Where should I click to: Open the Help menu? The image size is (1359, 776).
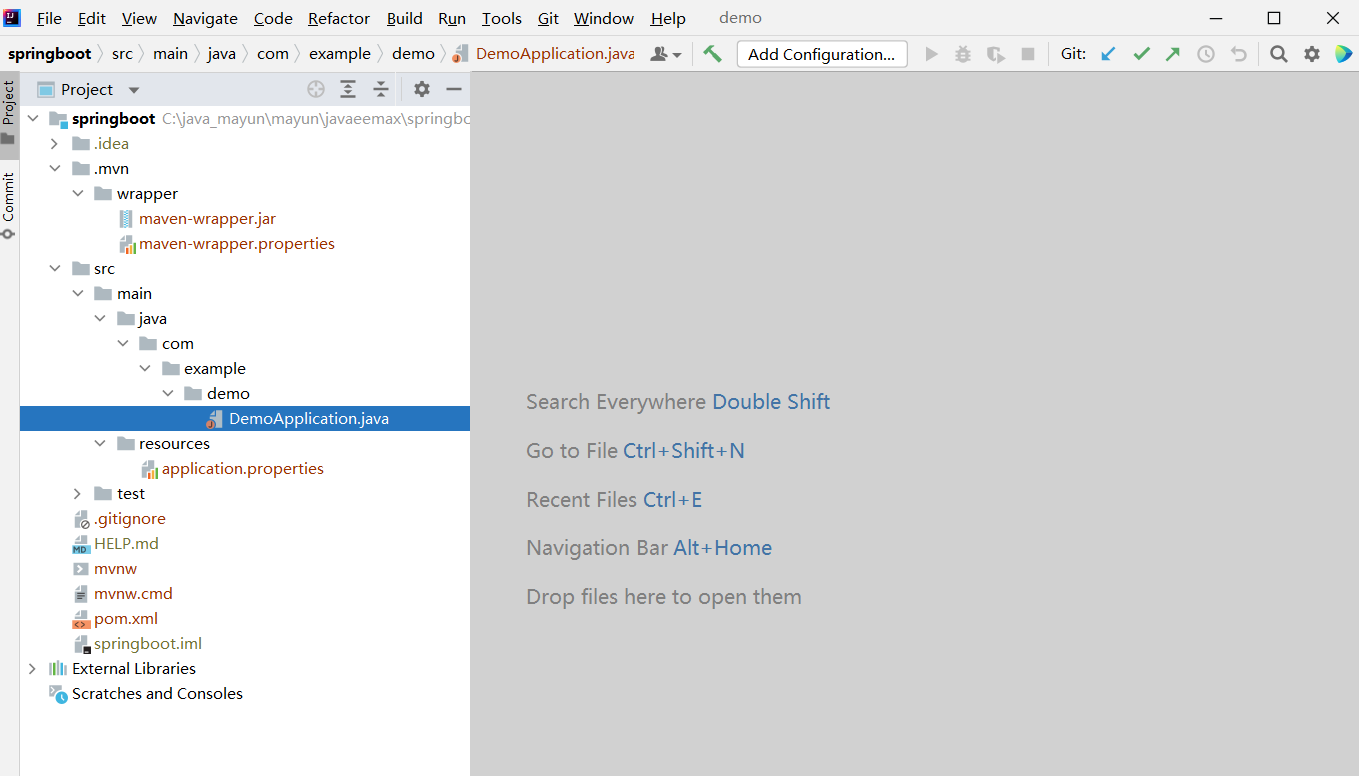tap(668, 18)
